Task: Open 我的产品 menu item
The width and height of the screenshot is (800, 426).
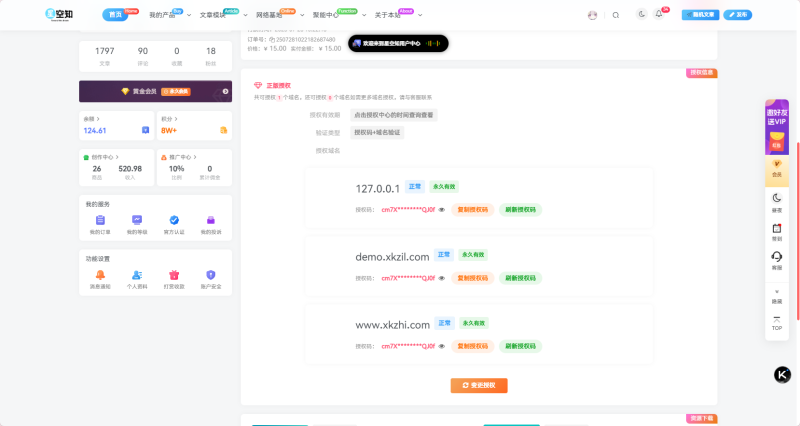Action: click(x=162, y=15)
